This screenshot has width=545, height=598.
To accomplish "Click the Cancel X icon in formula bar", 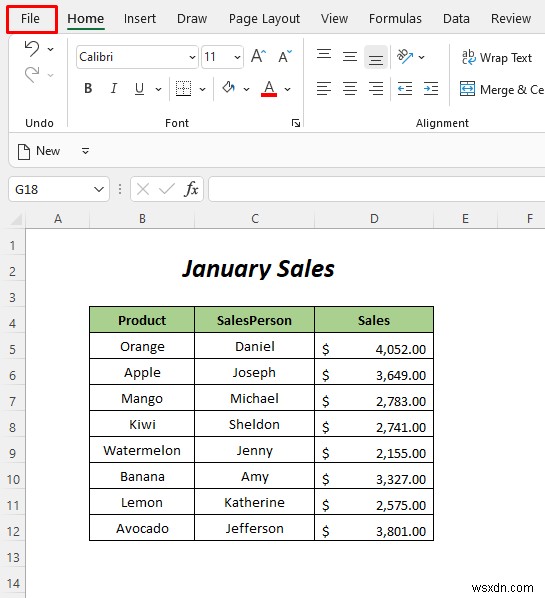I will pyautogui.click(x=143, y=189).
